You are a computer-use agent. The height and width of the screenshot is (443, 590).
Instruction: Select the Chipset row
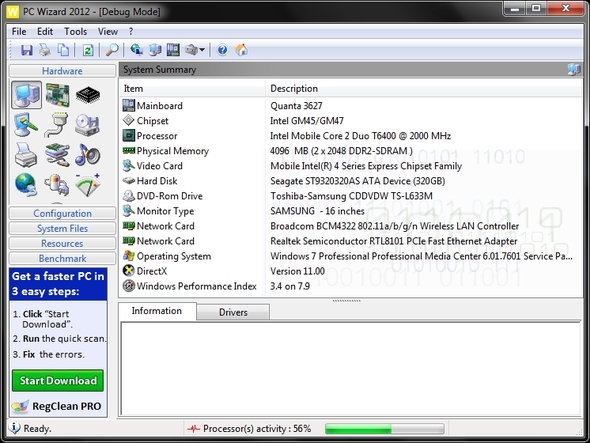pyautogui.click(x=351, y=121)
